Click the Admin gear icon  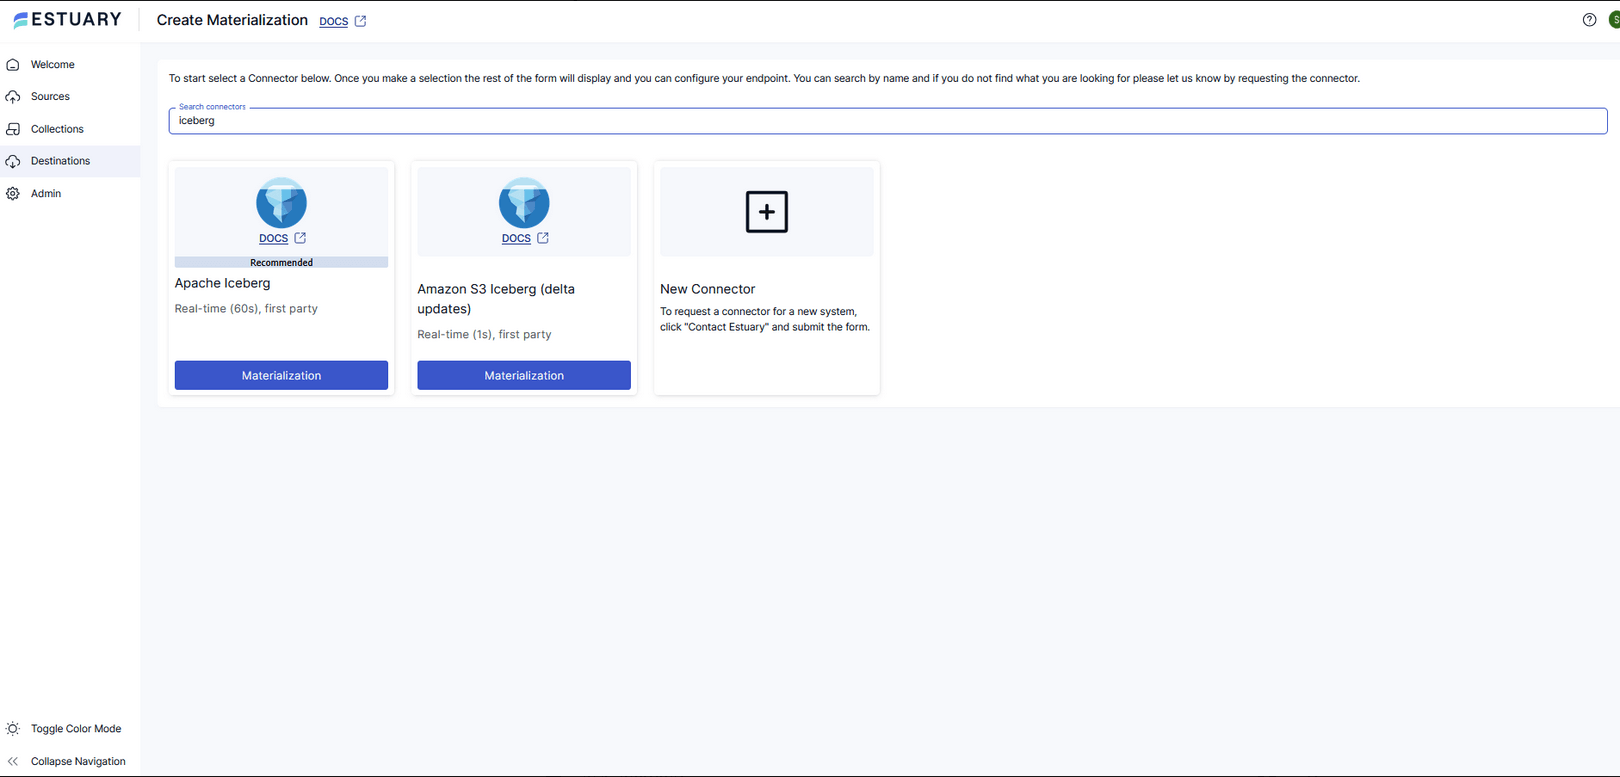tap(13, 194)
